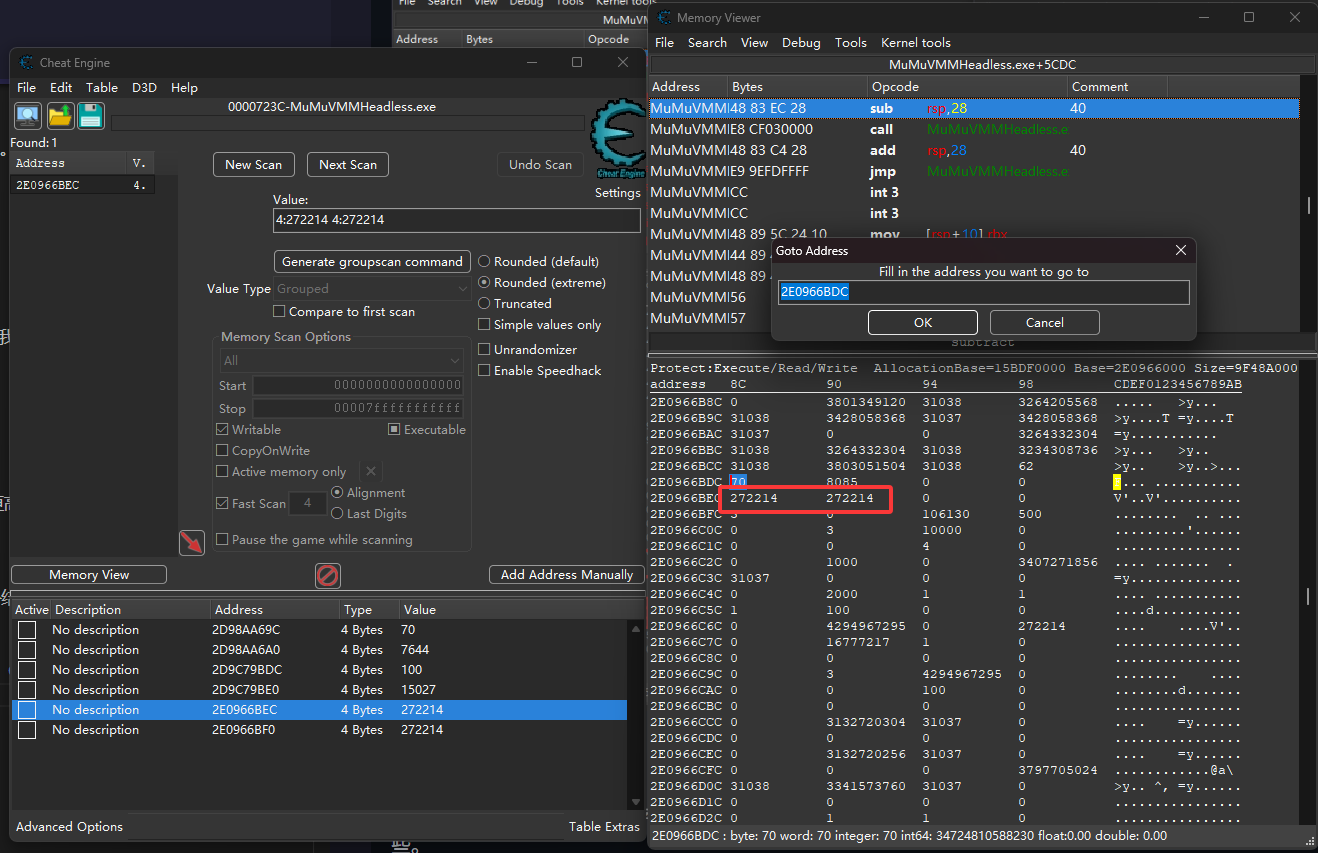Click the red clear address list icon
1318x853 pixels.
(328, 575)
